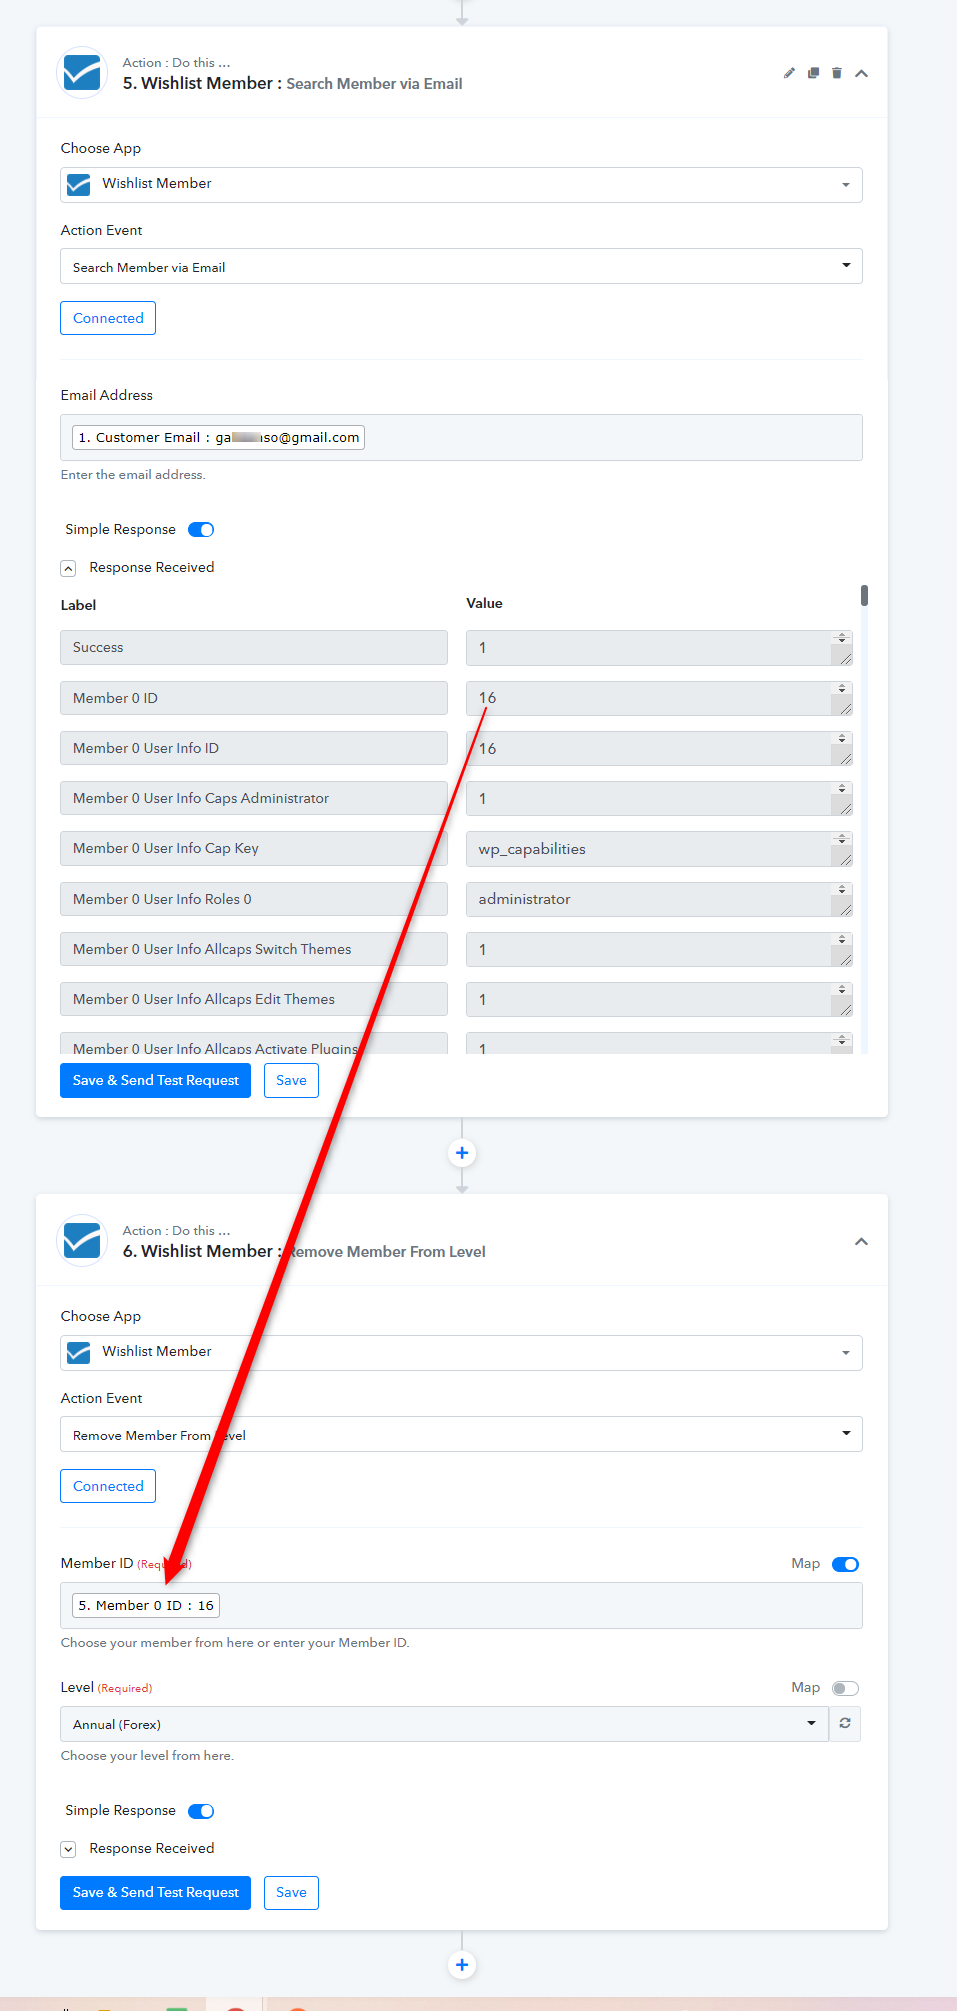Click the Save button in step 6
This screenshot has width=957, height=2011.
pyautogui.click(x=291, y=1892)
